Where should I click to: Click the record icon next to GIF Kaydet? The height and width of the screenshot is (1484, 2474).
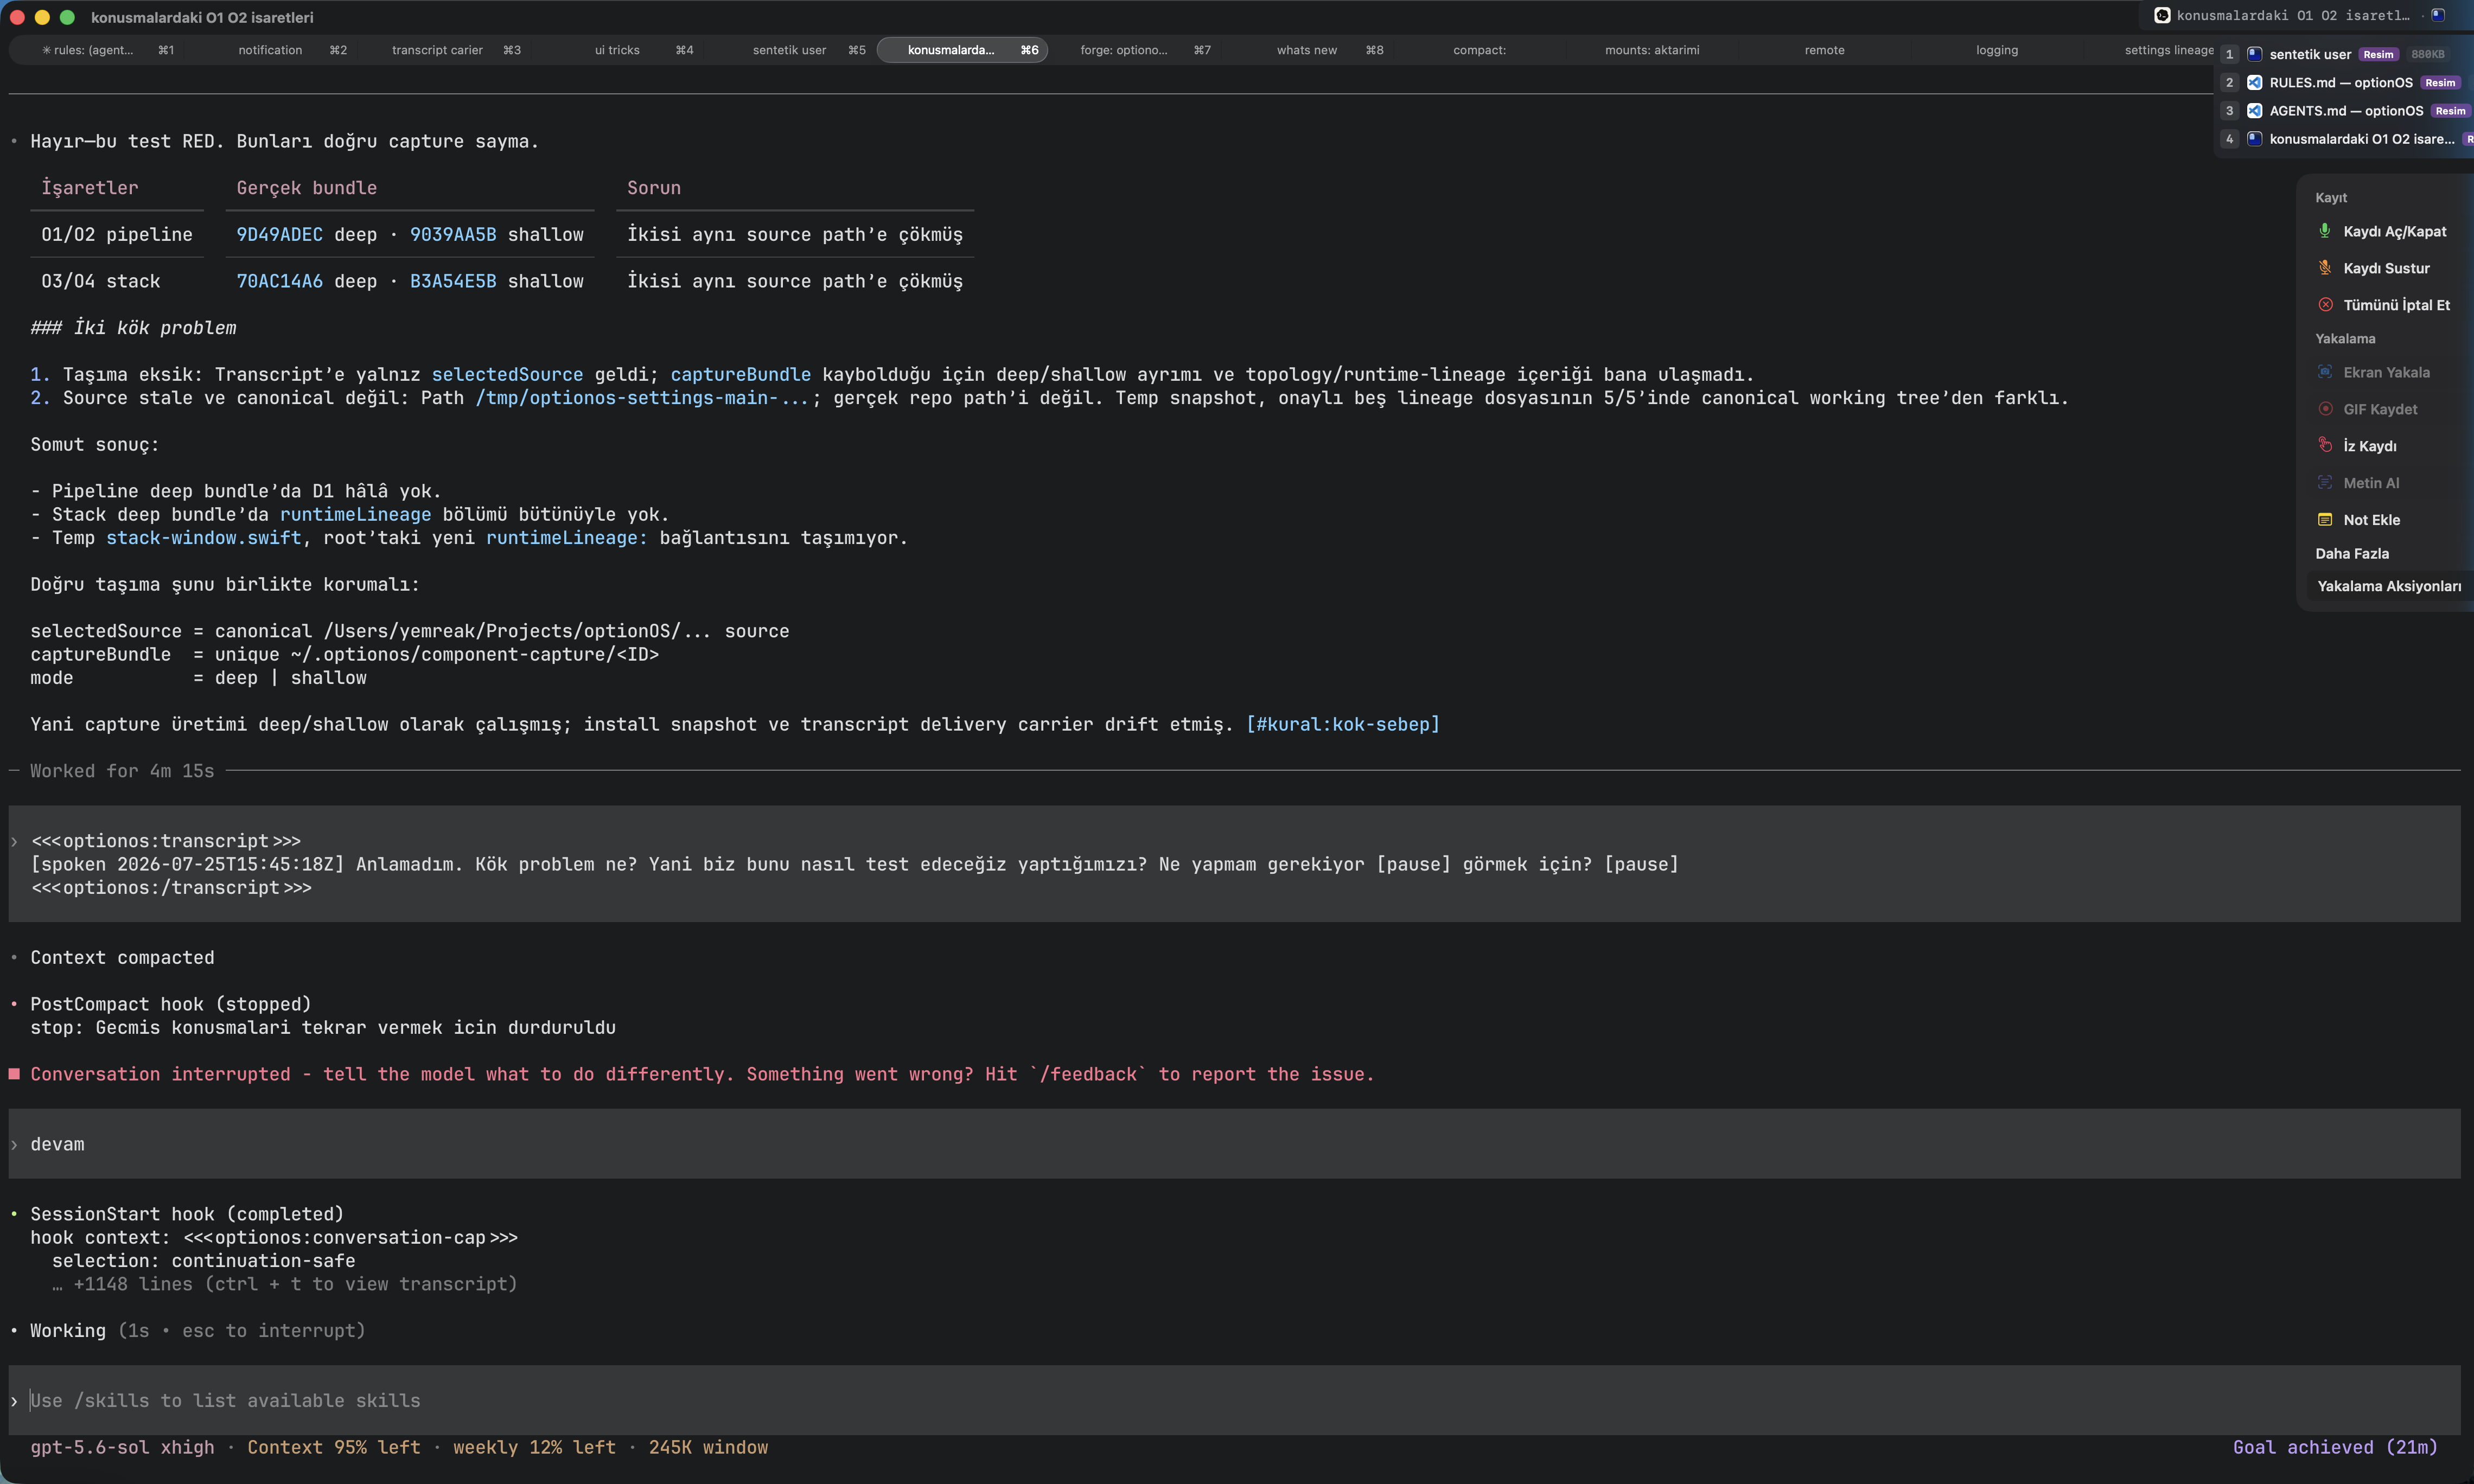pos(2325,409)
